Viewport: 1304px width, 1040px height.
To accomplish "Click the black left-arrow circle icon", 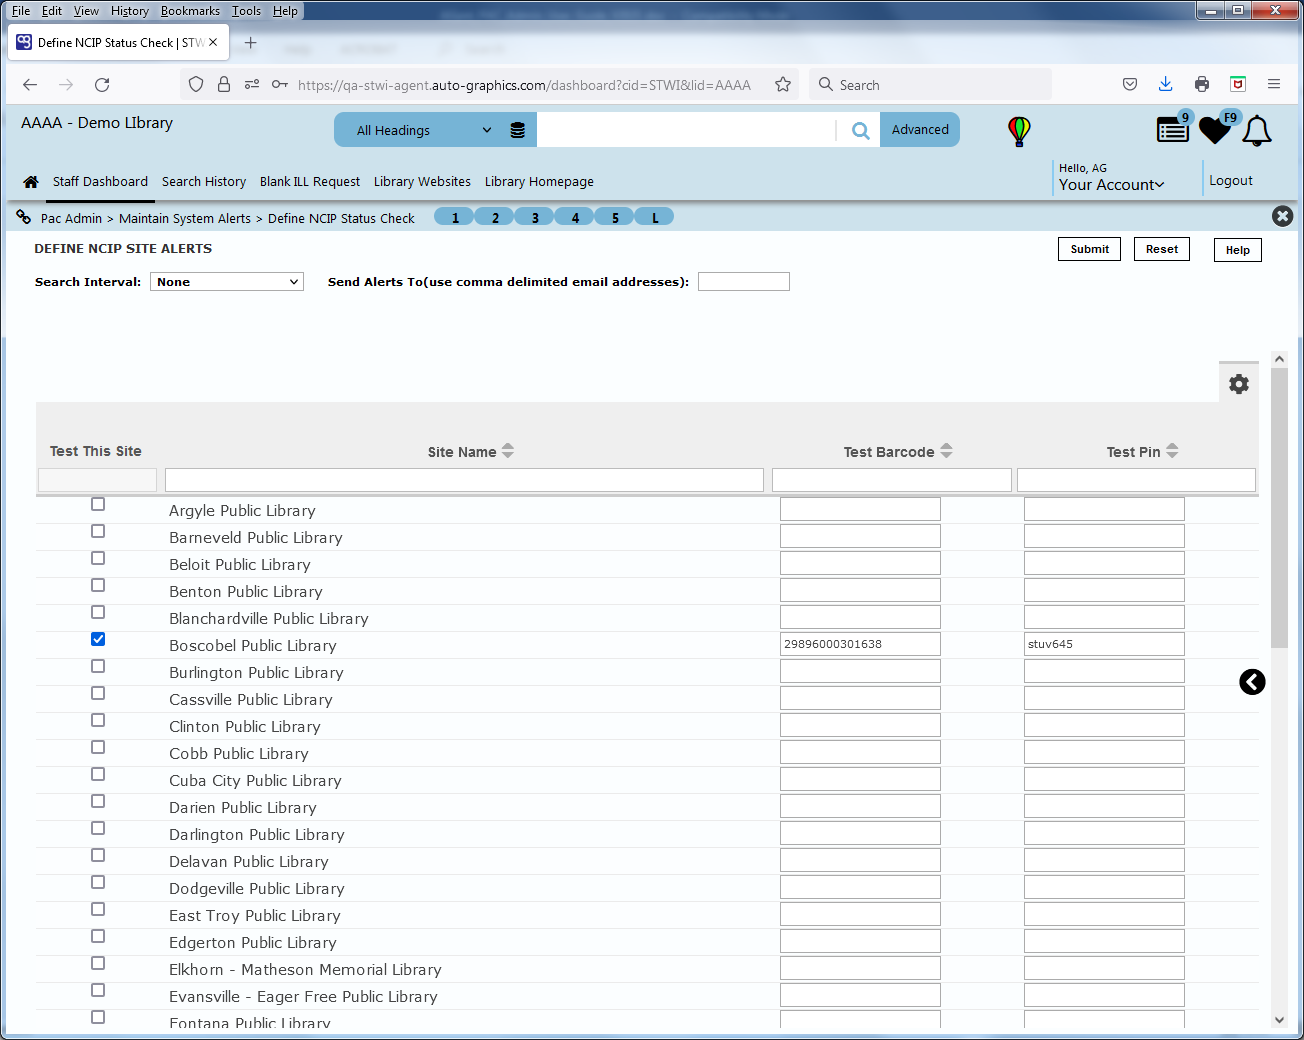I will (x=1252, y=682).
